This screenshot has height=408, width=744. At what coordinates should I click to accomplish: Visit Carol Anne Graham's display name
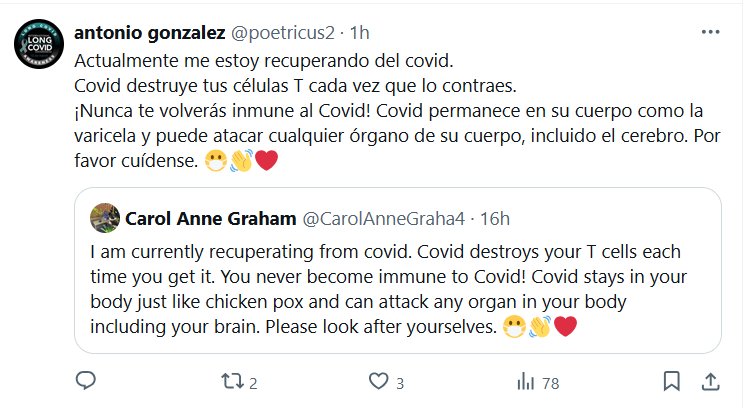pyautogui.click(x=209, y=217)
